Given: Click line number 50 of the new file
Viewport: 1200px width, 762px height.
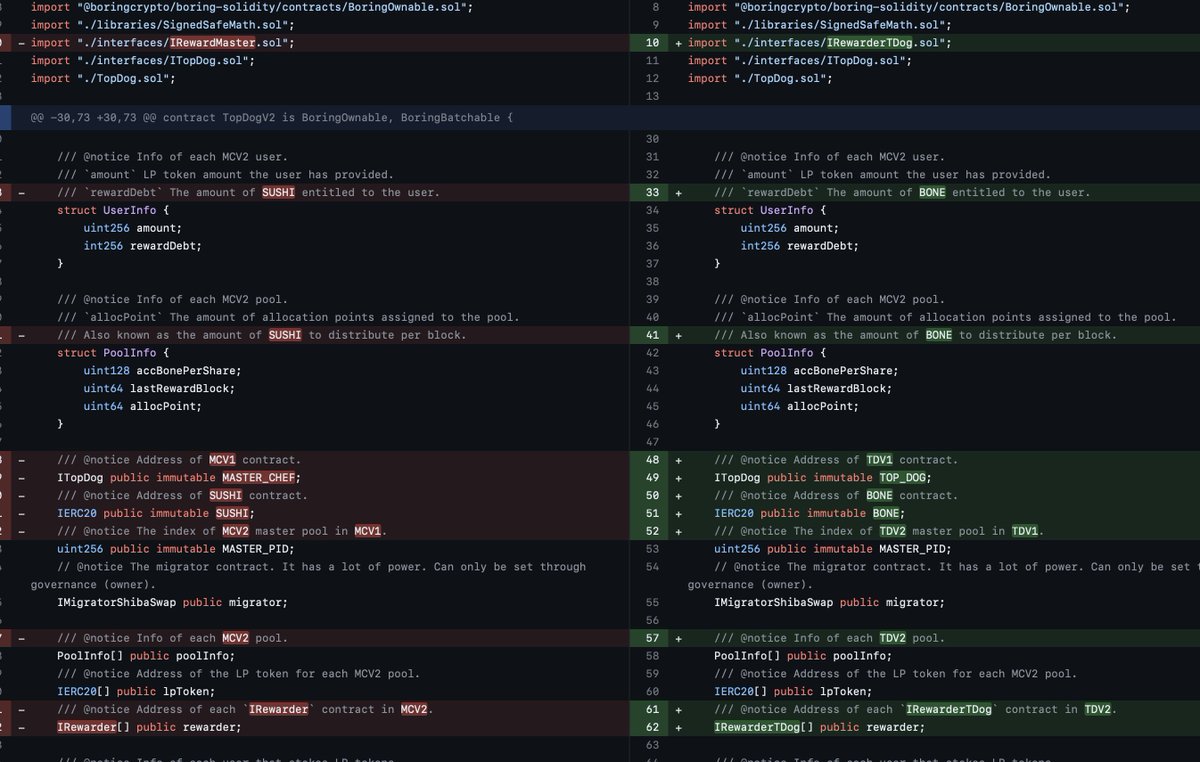Looking at the screenshot, I should point(652,496).
